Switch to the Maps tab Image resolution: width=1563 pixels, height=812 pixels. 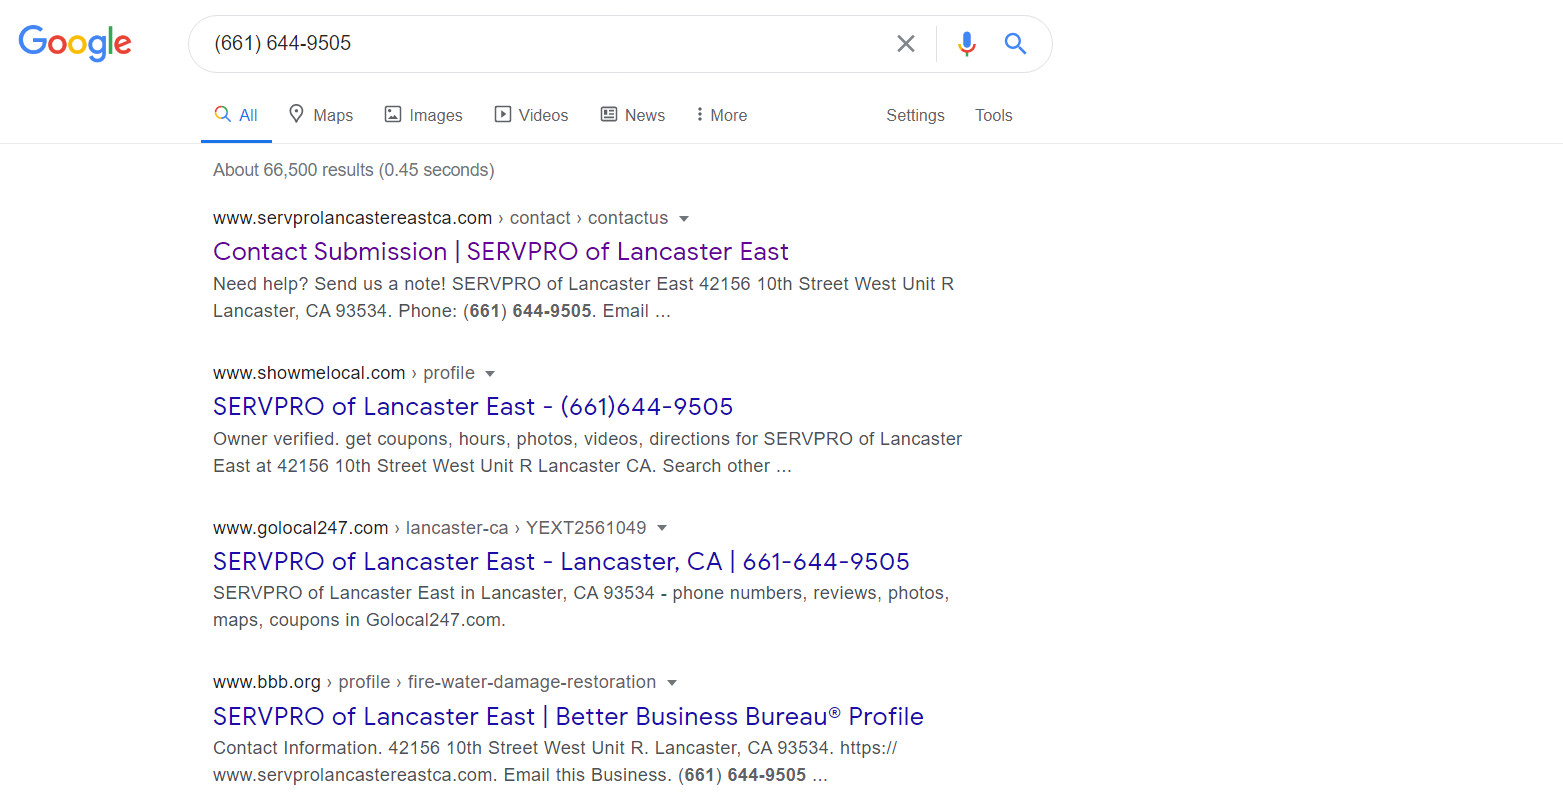click(x=321, y=115)
